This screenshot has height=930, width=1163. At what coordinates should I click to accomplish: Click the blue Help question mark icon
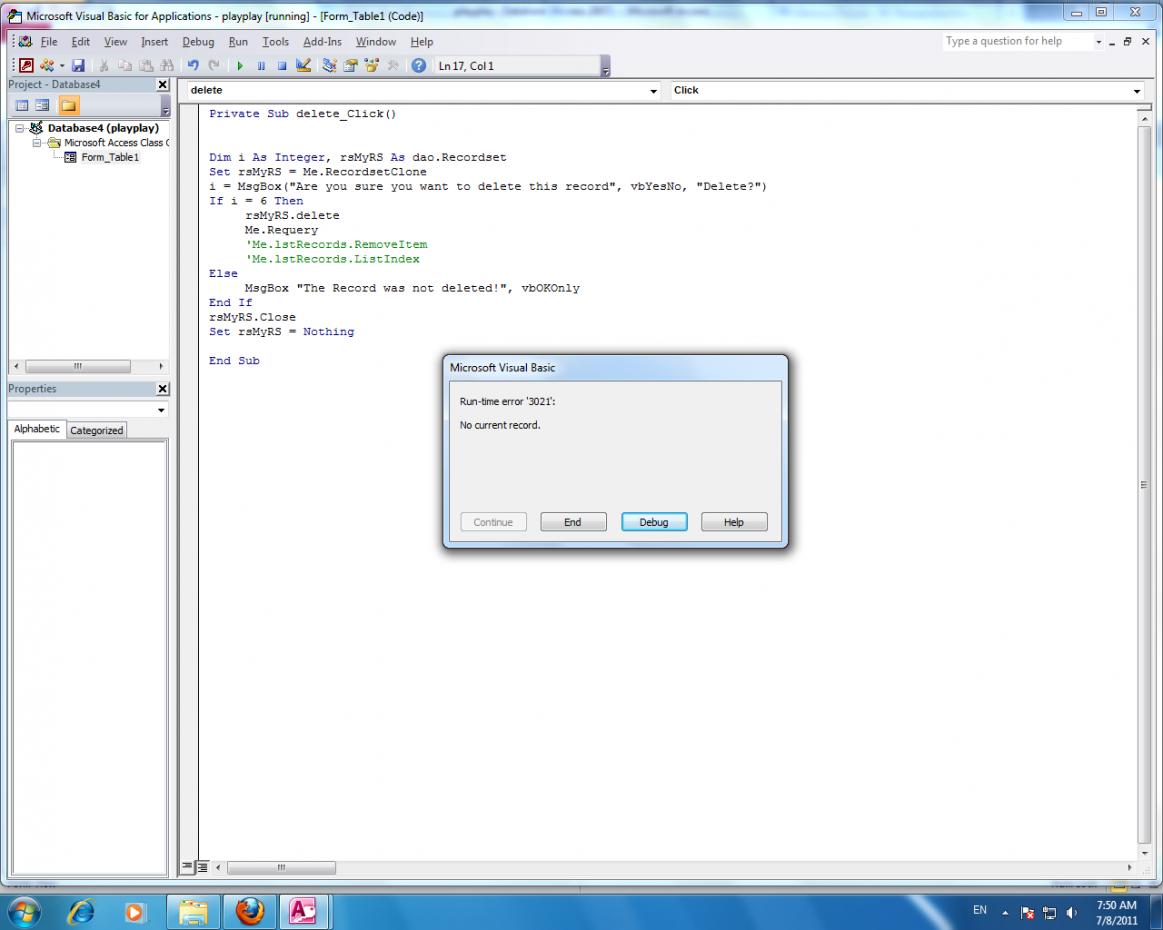click(418, 66)
